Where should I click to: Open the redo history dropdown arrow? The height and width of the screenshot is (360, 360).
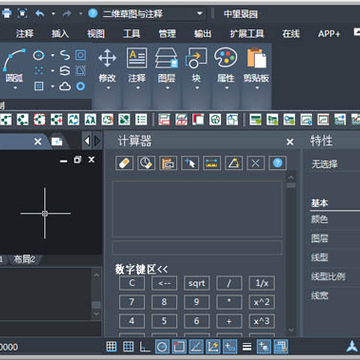(80, 14)
